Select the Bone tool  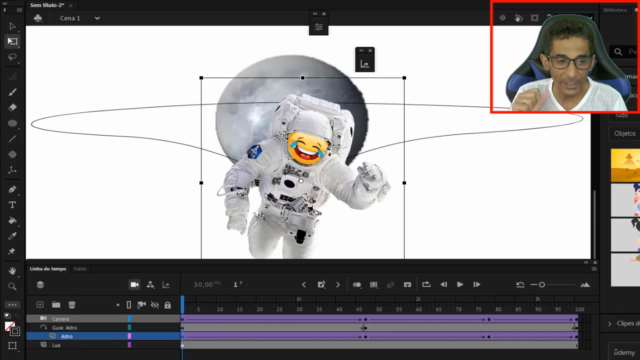12,170
